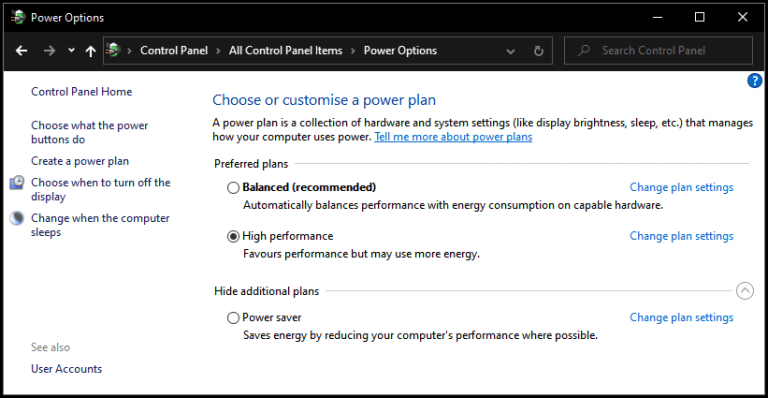Click the Power Options address bar icon
Image resolution: width=768 pixels, height=398 pixels.
(113, 50)
